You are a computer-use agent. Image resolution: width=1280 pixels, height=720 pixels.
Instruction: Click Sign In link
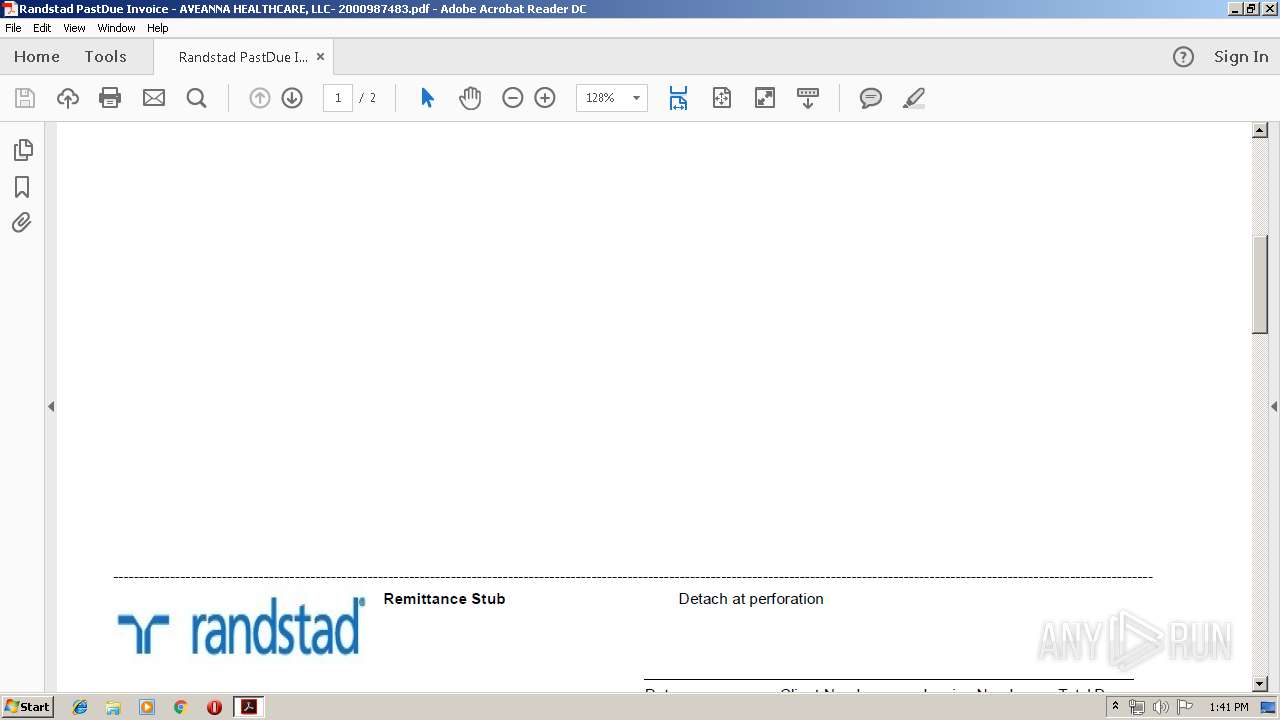[x=1241, y=57]
